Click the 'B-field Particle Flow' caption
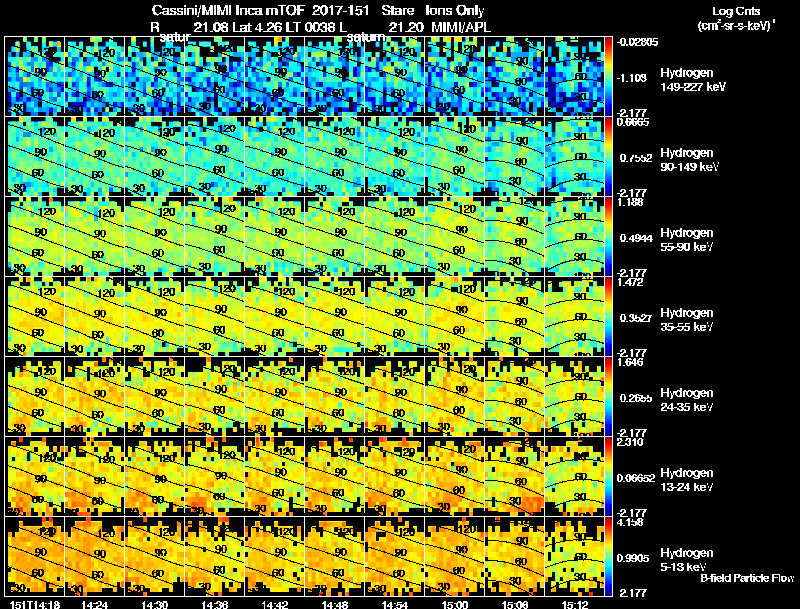 click(x=747, y=578)
